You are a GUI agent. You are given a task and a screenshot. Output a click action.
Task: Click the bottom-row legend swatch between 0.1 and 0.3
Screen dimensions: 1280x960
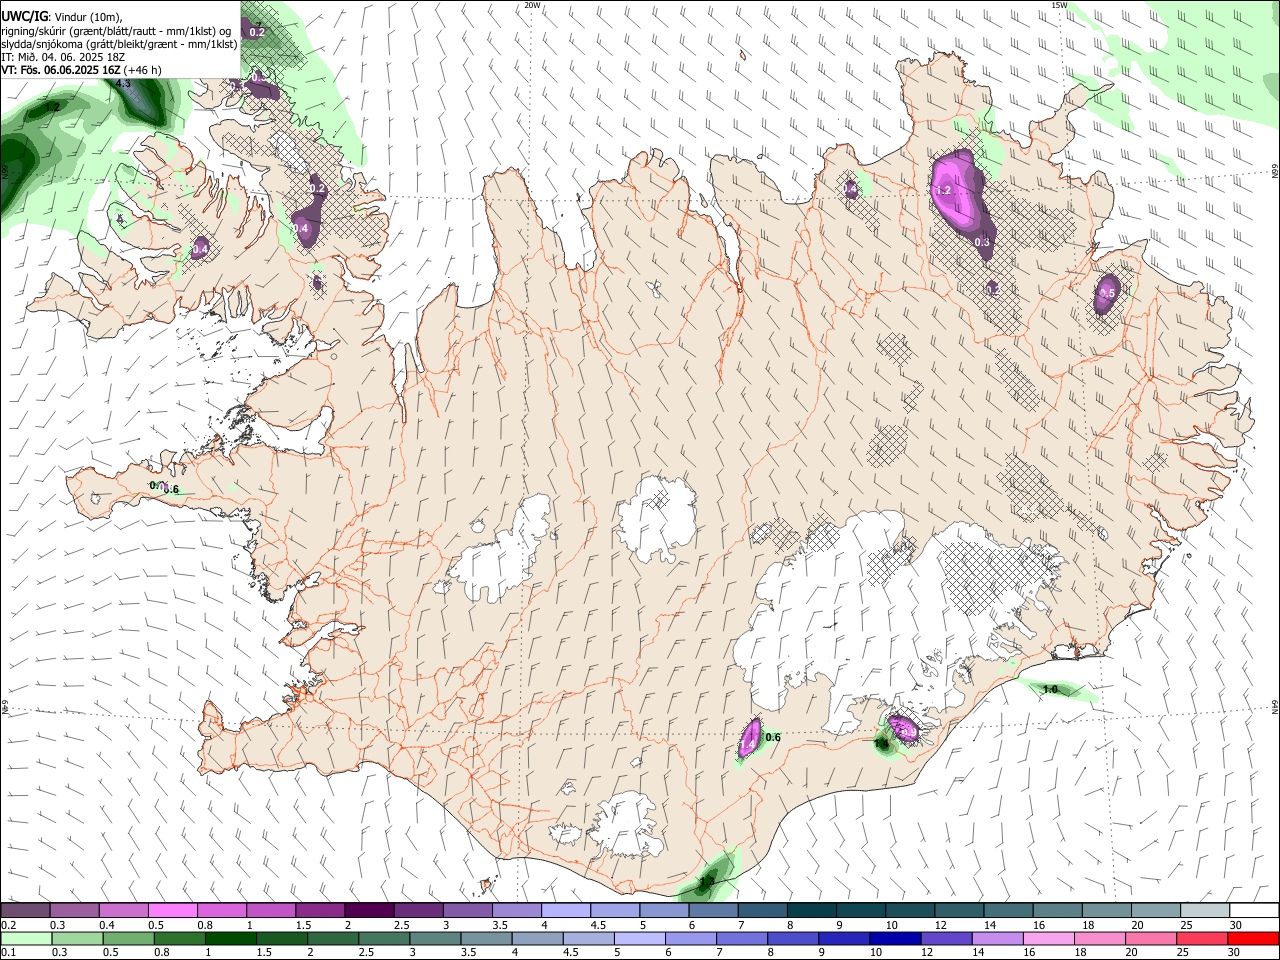tap(27, 939)
